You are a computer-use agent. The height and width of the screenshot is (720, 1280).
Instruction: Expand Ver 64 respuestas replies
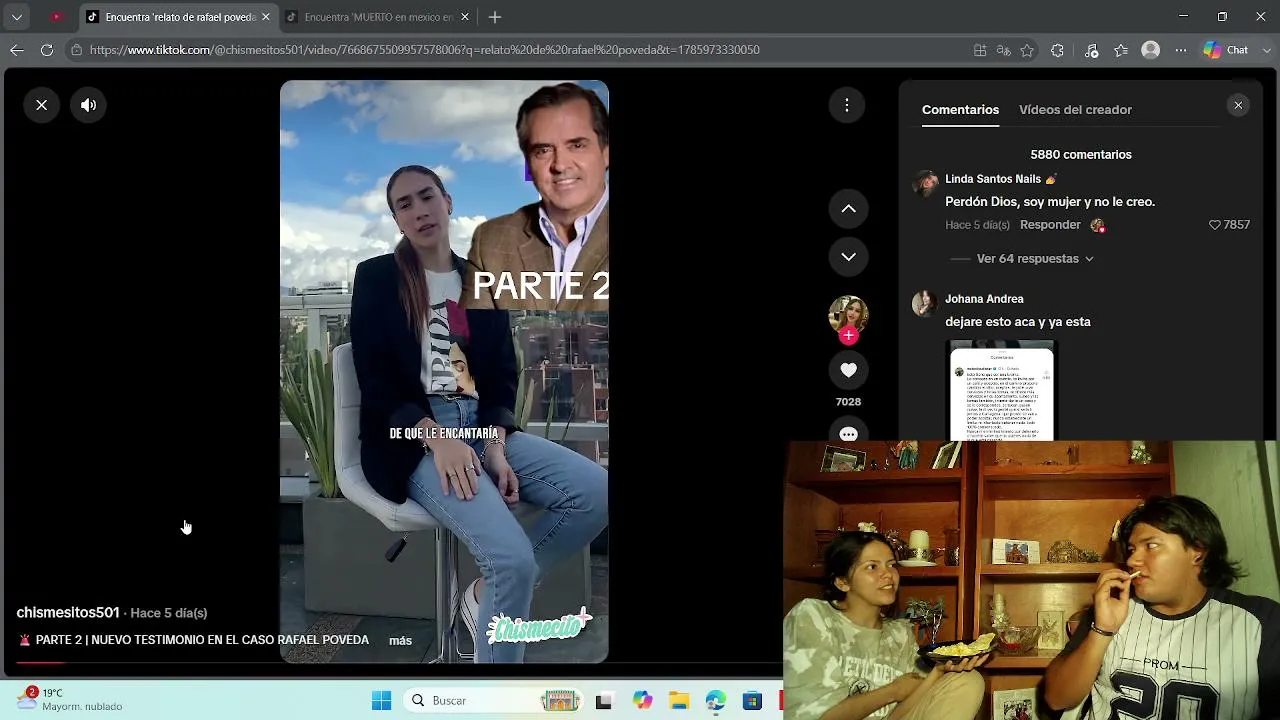point(1035,259)
